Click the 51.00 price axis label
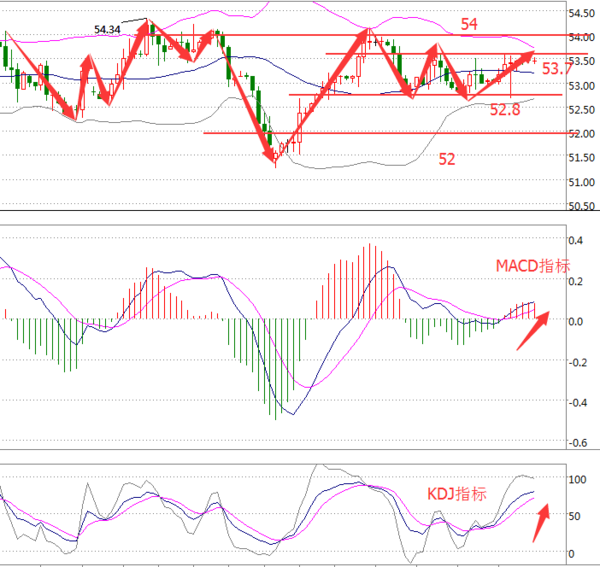This screenshot has width=600, height=567. tap(582, 182)
